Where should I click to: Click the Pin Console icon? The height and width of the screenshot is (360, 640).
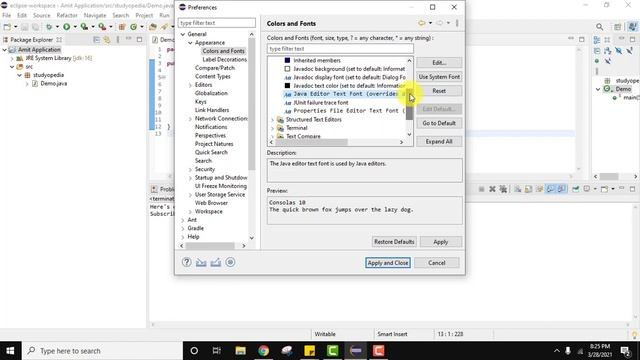[576, 189]
